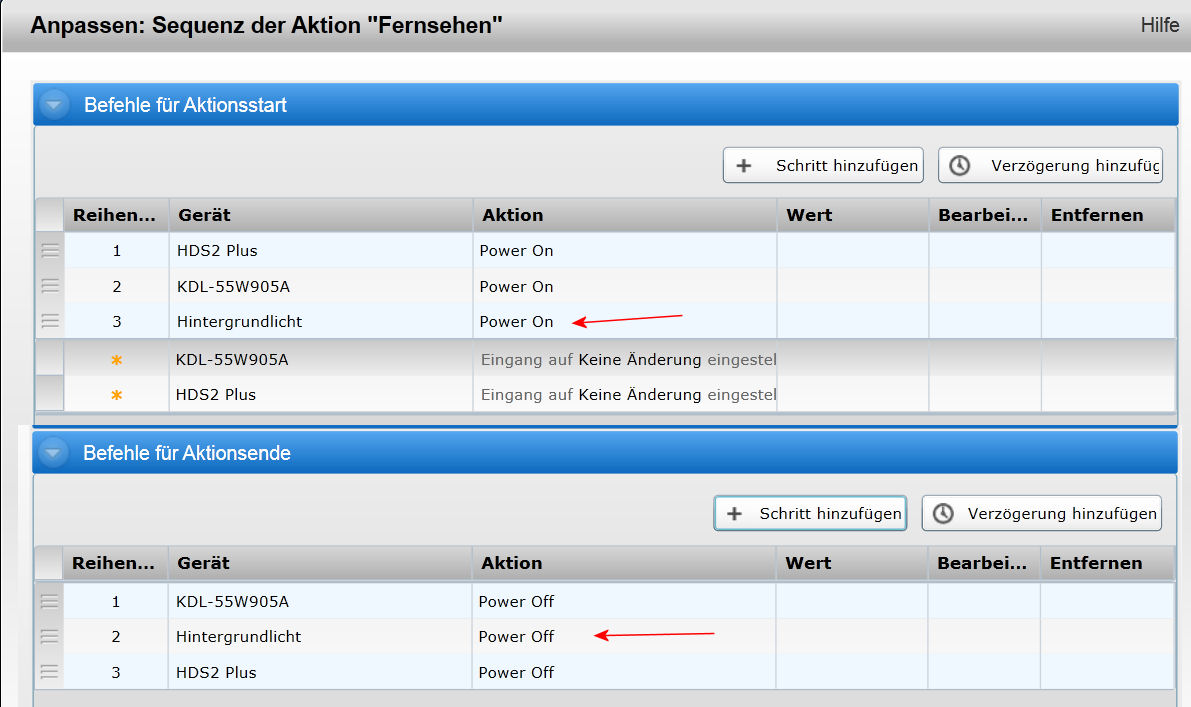Grab the drag handle of start step 1 HDS2 Plus
1191x707 pixels.
[x=50, y=251]
